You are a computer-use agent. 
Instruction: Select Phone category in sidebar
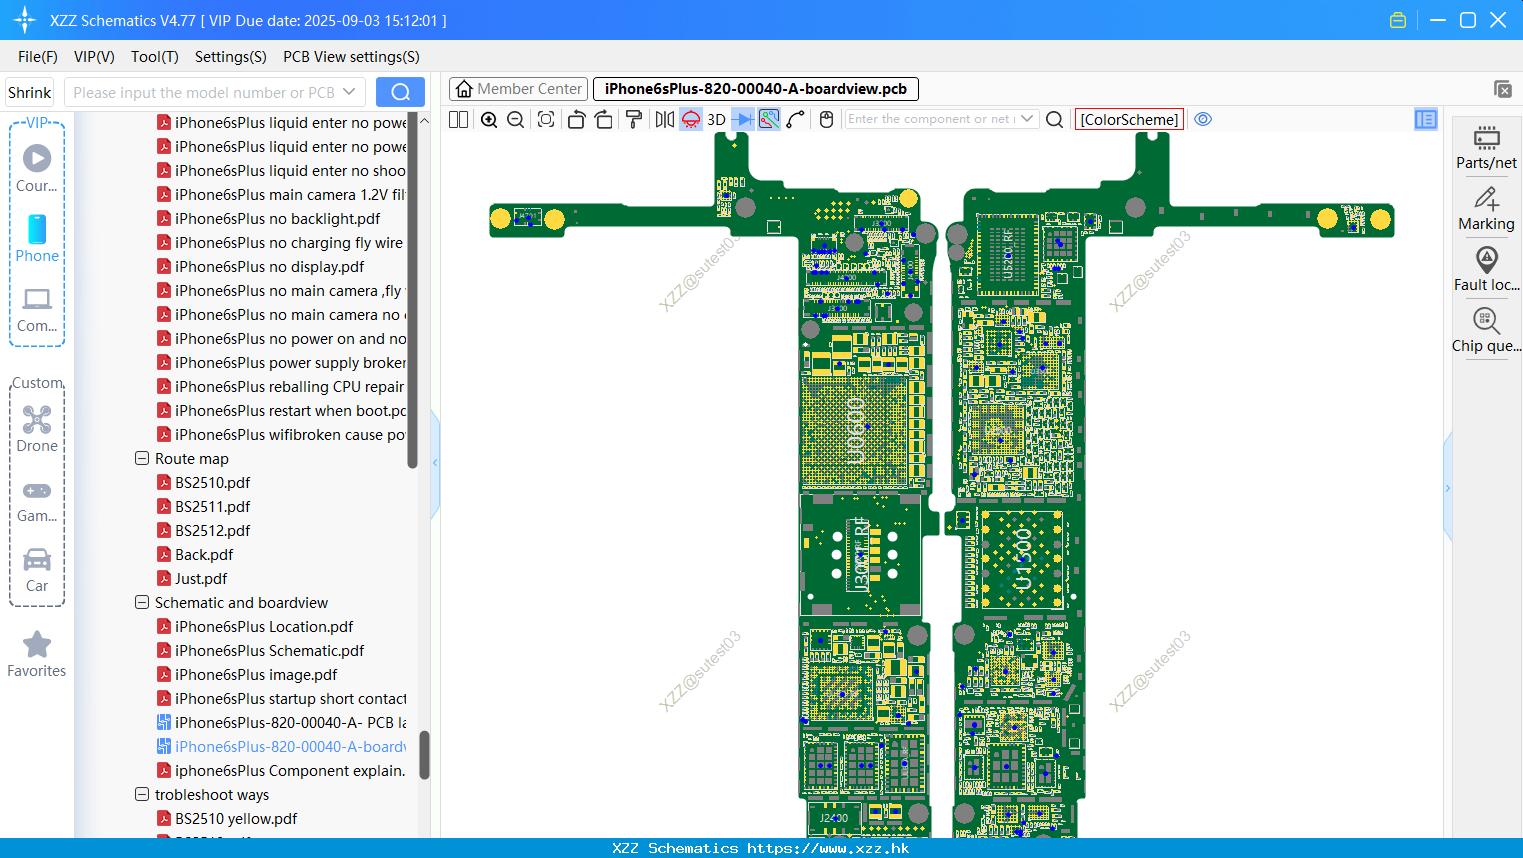pos(37,239)
